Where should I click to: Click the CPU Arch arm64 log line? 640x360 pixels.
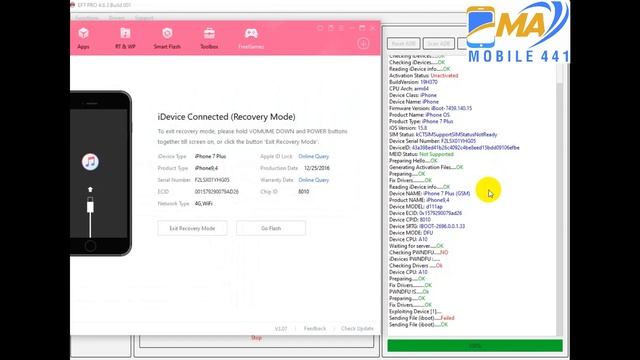(409, 89)
